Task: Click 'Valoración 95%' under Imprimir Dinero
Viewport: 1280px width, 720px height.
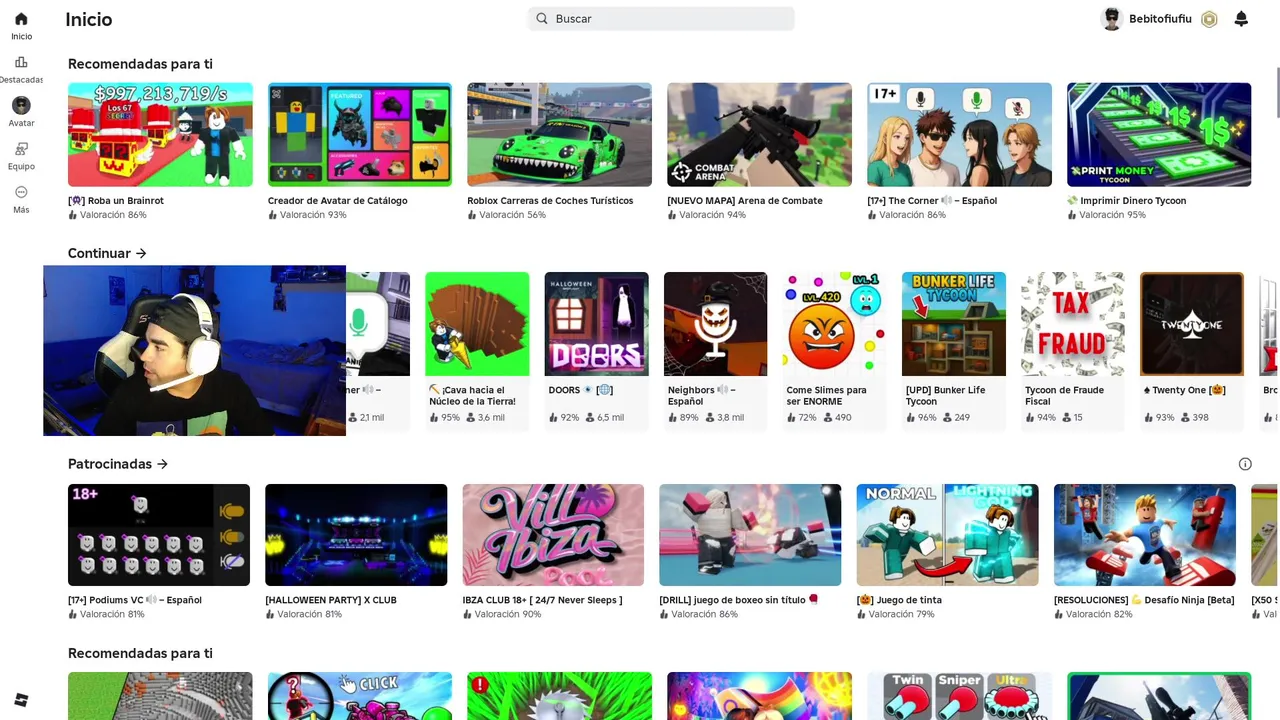Action: pyautogui.click(x=1112, y=215)
